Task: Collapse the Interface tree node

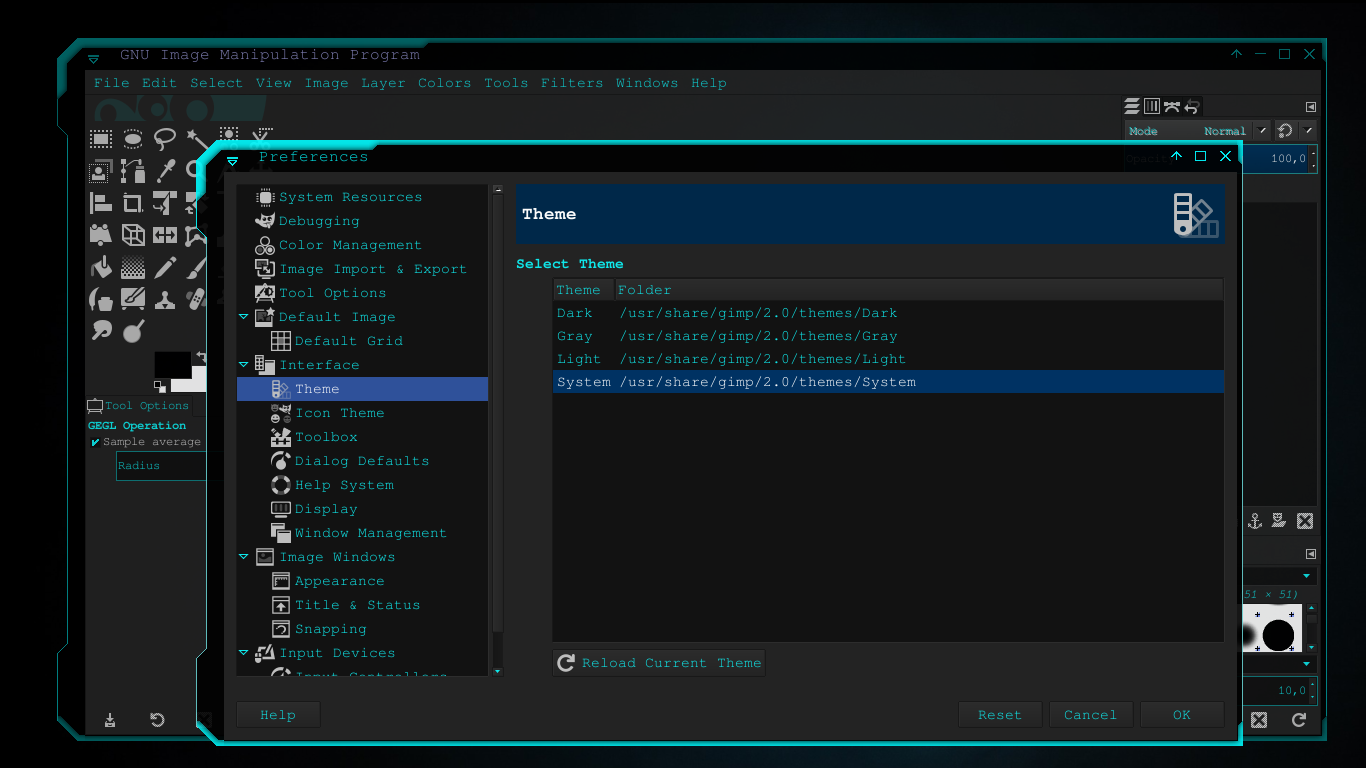Action: pyautogui.click(x=243, y=365)
